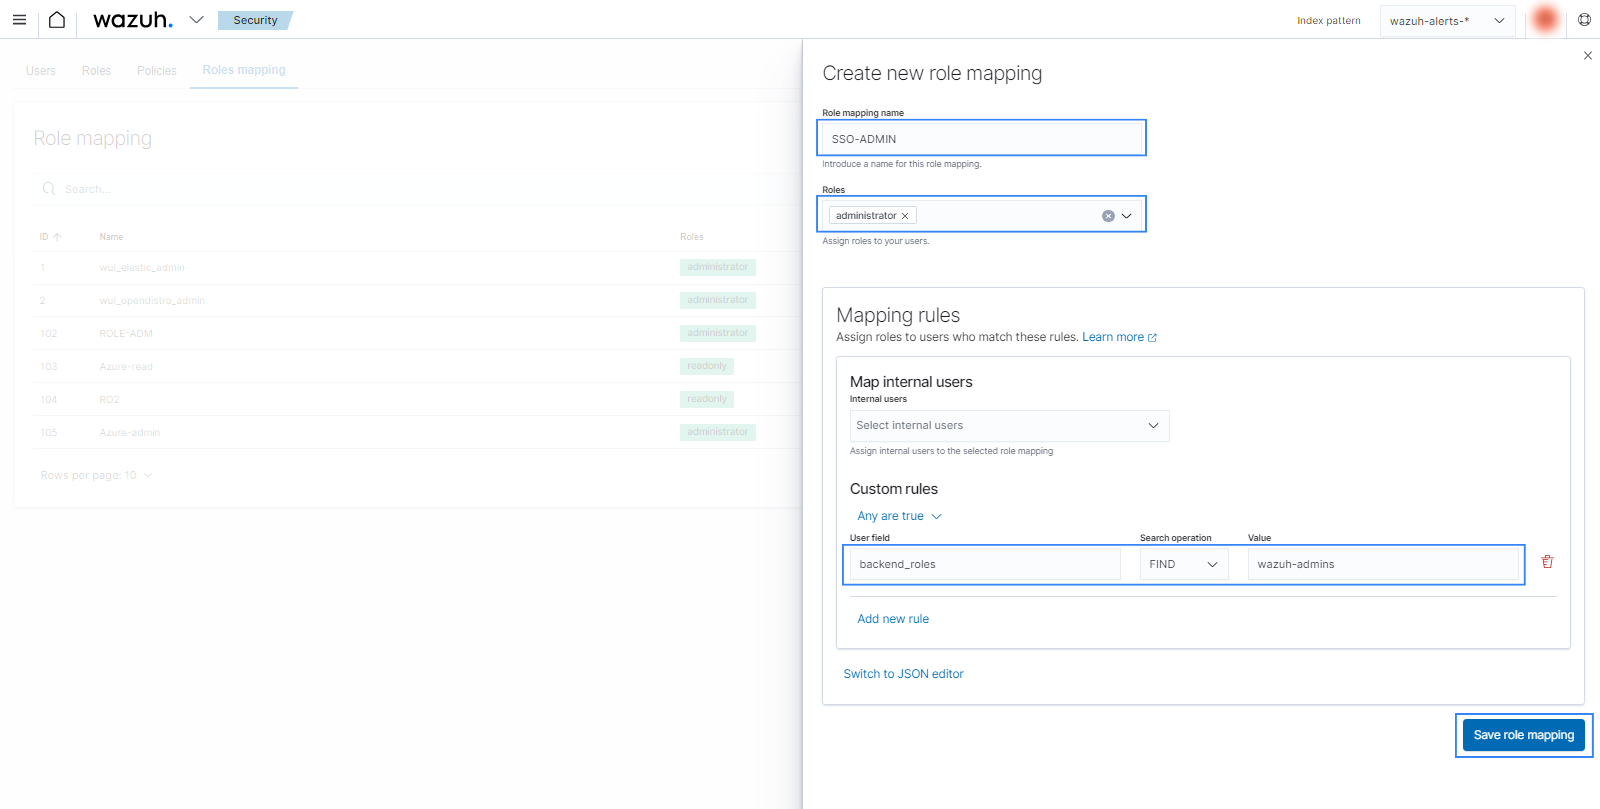Open the Select internal users dropdown
This screenshot has width=1600, height=809.
tap(1008, 426)
